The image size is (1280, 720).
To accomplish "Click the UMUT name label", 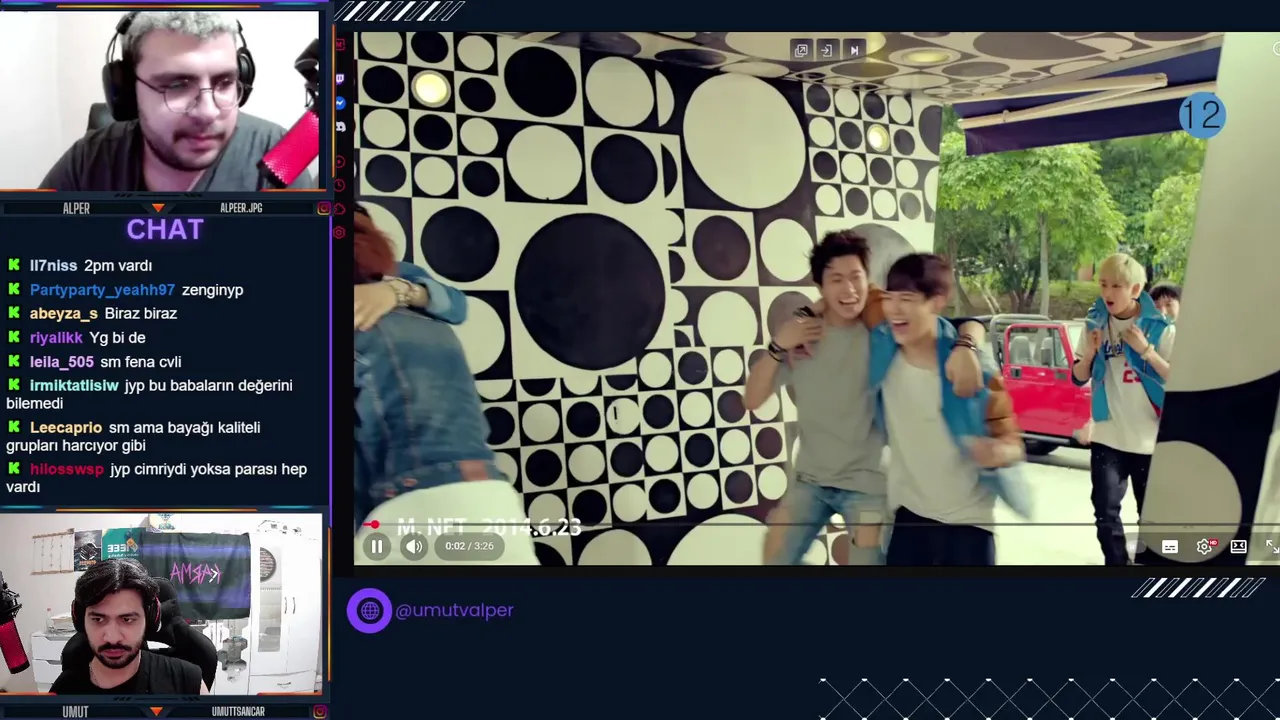I will [x=75, y=711].
